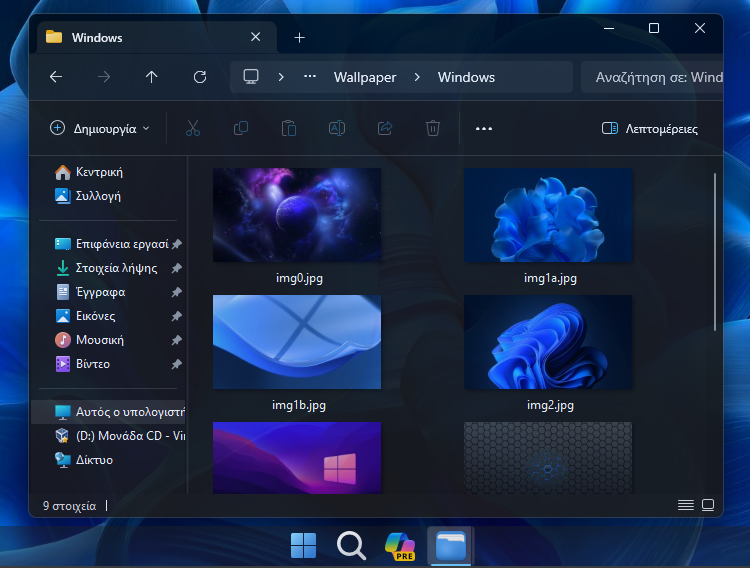Select the img2.jpg thumbnail
Screen dimensions: 750x568
(548, 342)
